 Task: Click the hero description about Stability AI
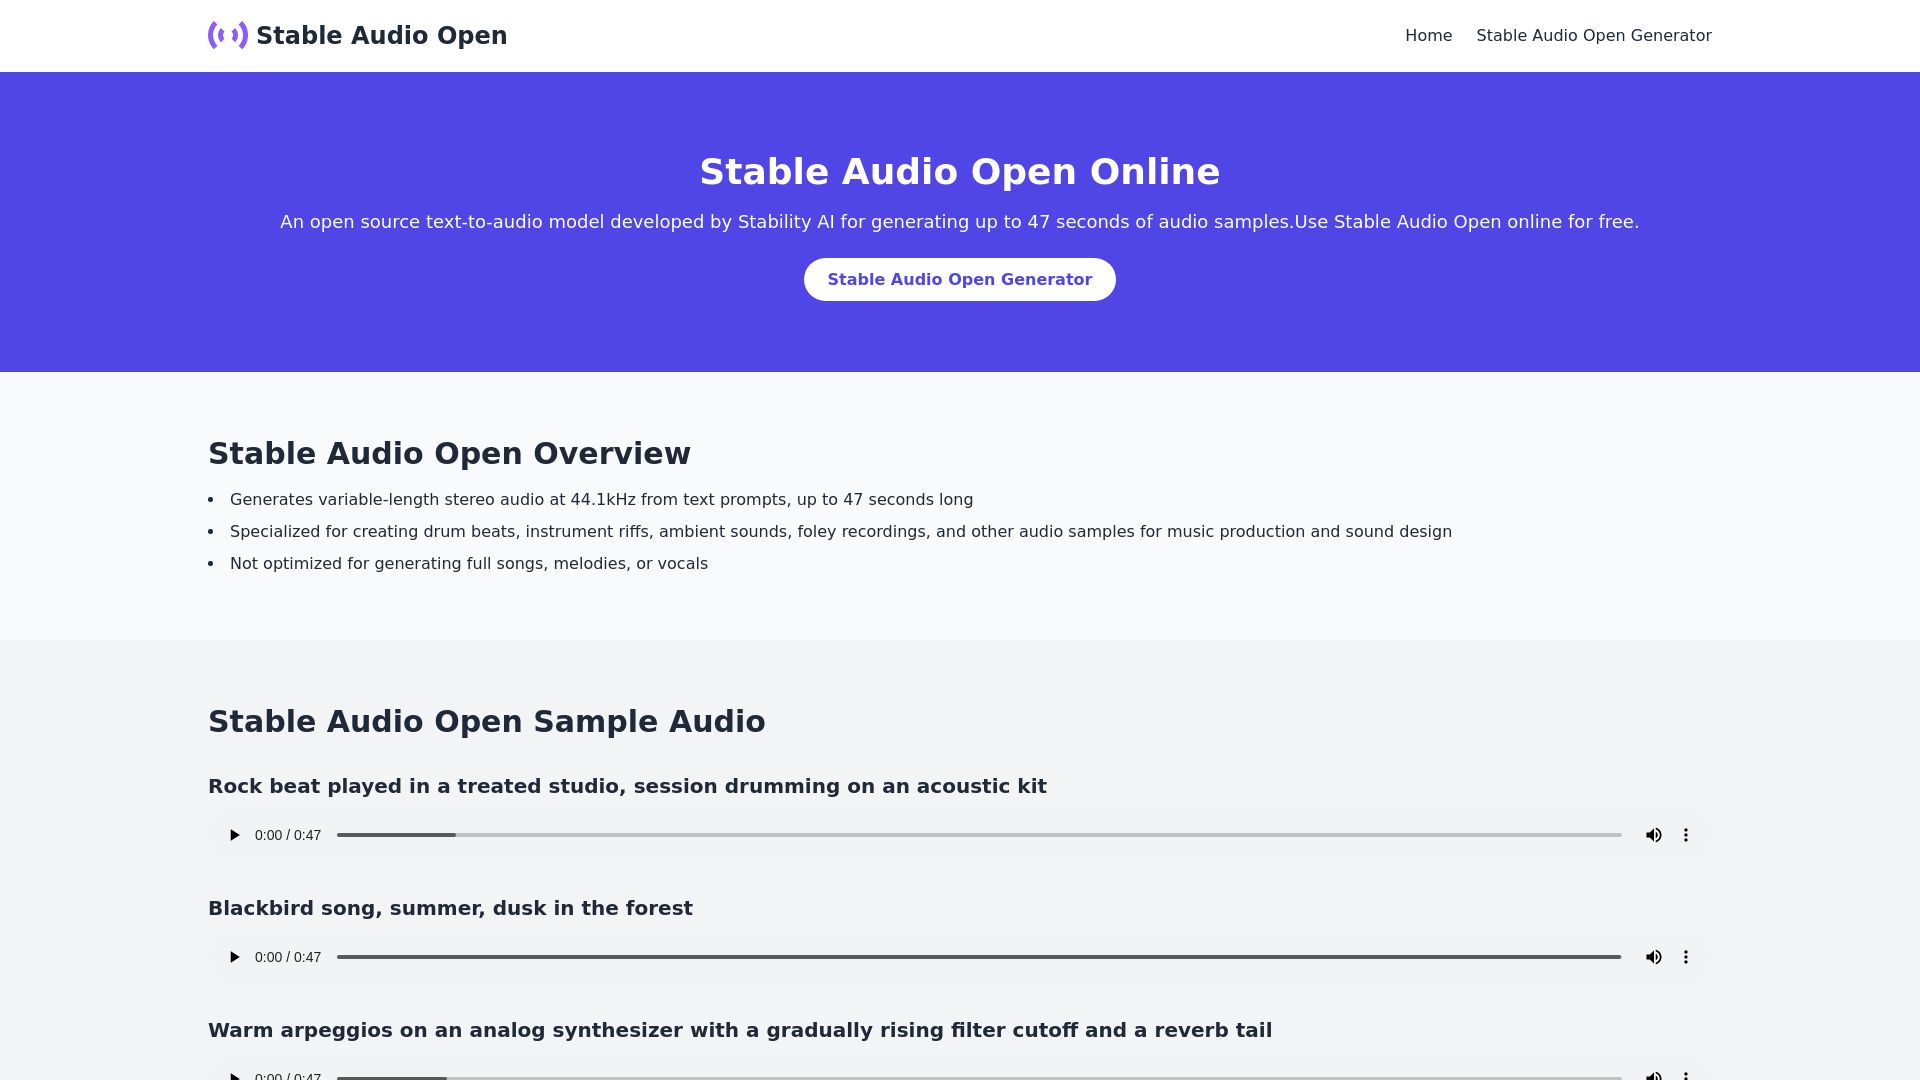coord(960,222)
